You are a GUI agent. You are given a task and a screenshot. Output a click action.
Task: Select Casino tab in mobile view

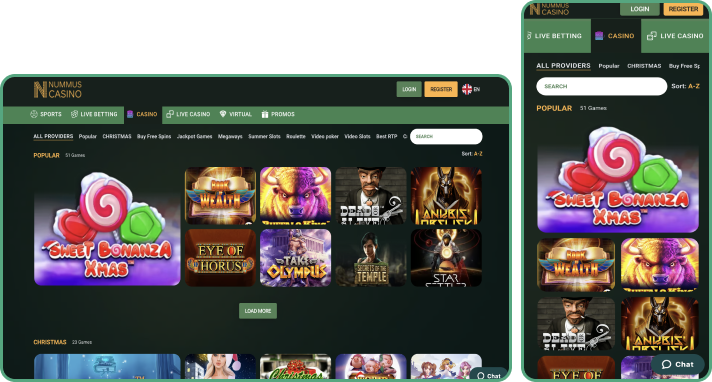coord(616,35)
